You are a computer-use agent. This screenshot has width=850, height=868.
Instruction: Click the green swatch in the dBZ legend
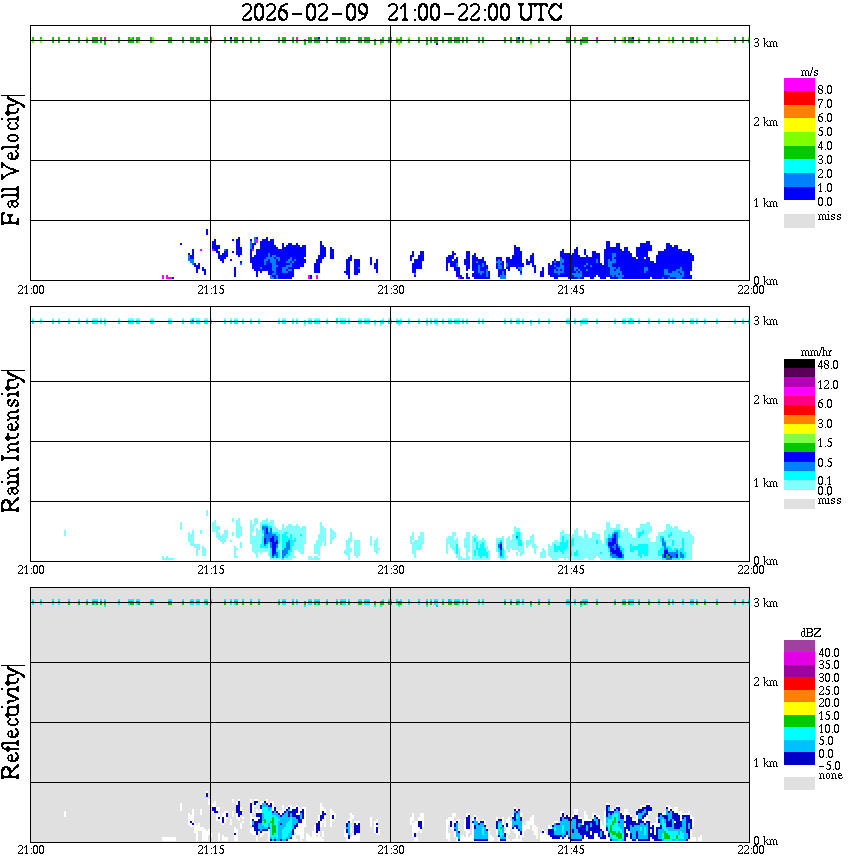(x=799, y=721)
